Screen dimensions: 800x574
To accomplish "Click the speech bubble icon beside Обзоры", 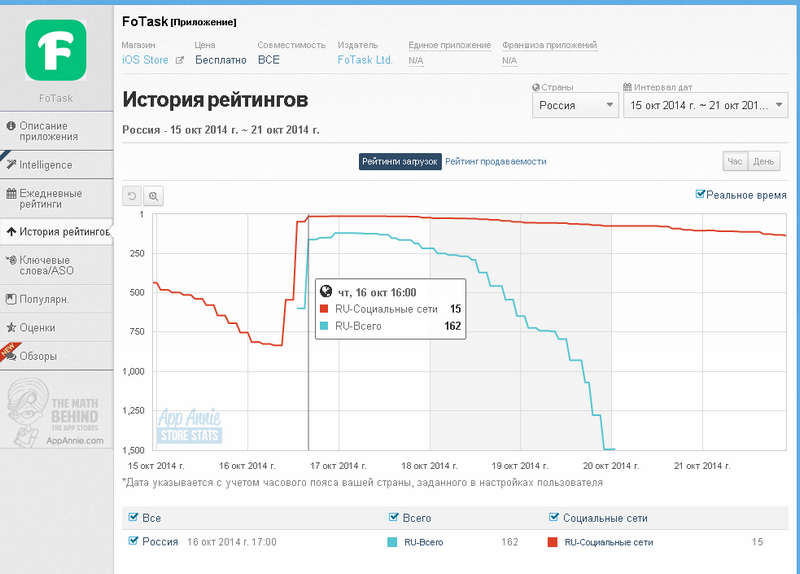I will coord(11,356).
